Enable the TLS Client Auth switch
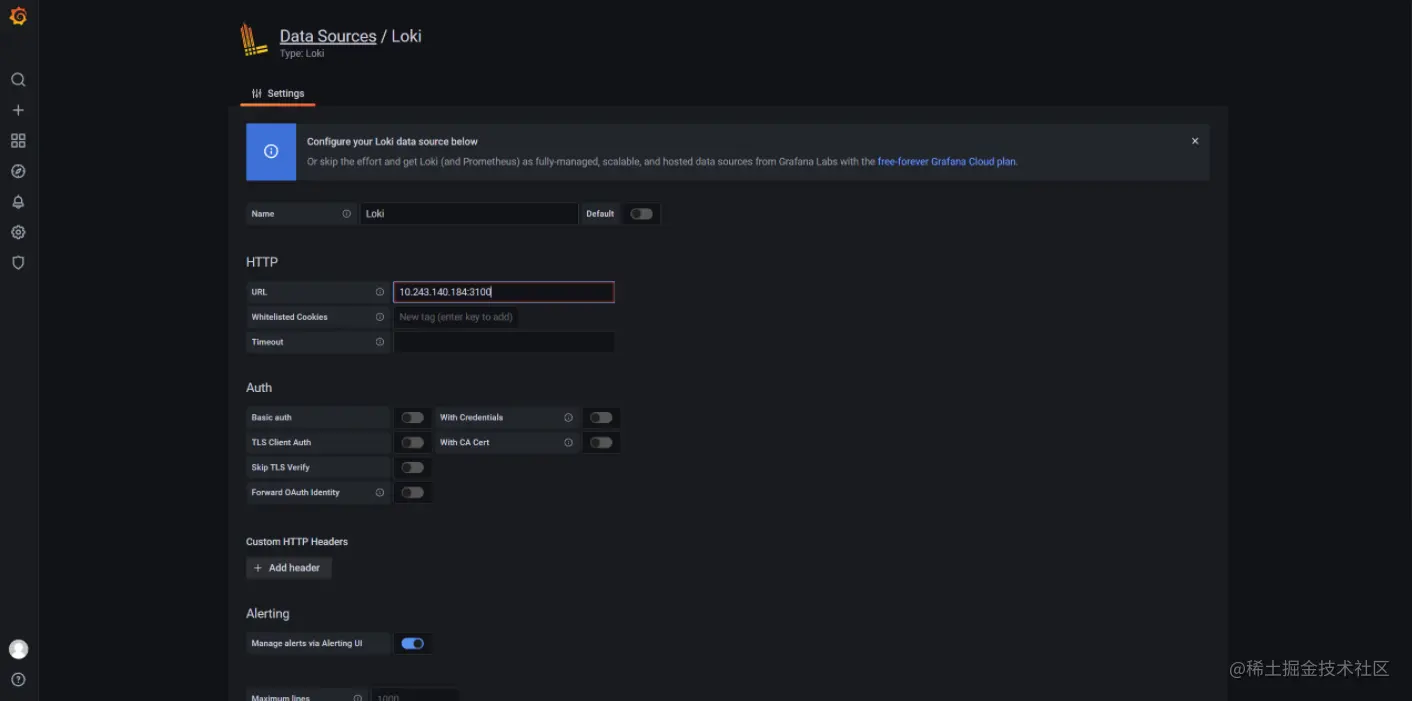Screen dimensions: 1412x701 (x=412, y=442)
